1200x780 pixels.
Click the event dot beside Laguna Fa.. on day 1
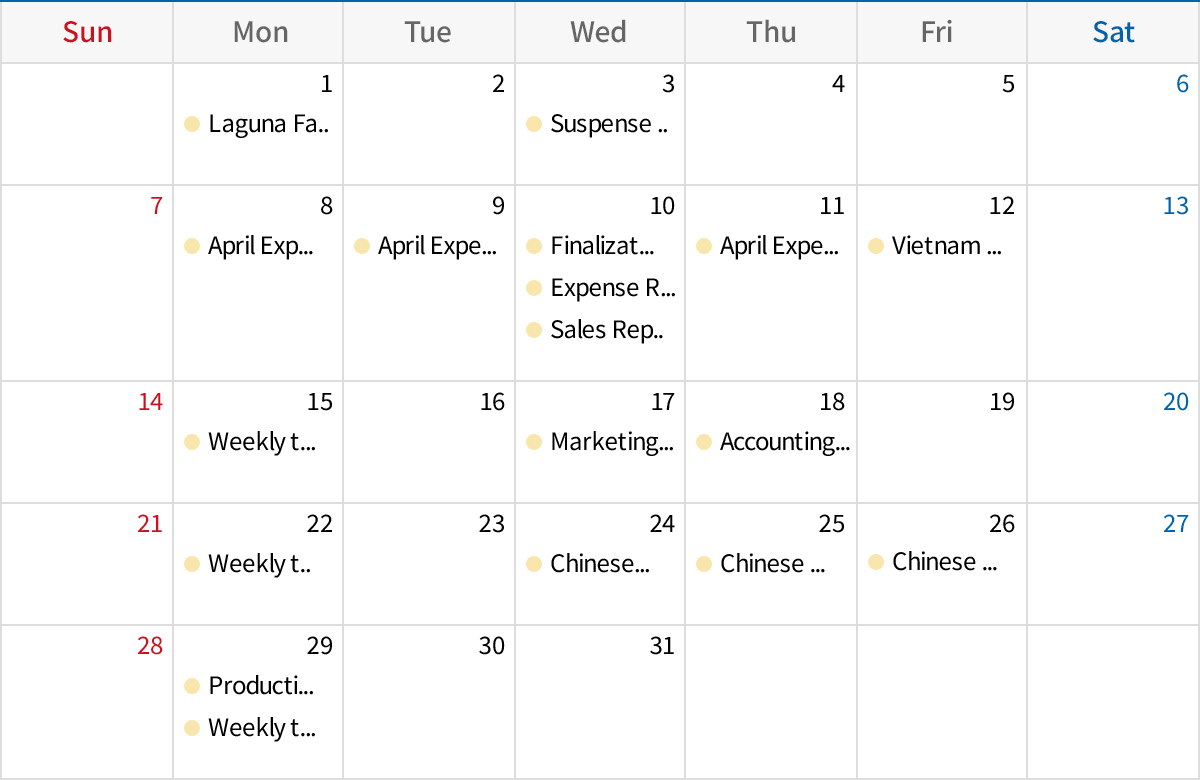[192, 124]
